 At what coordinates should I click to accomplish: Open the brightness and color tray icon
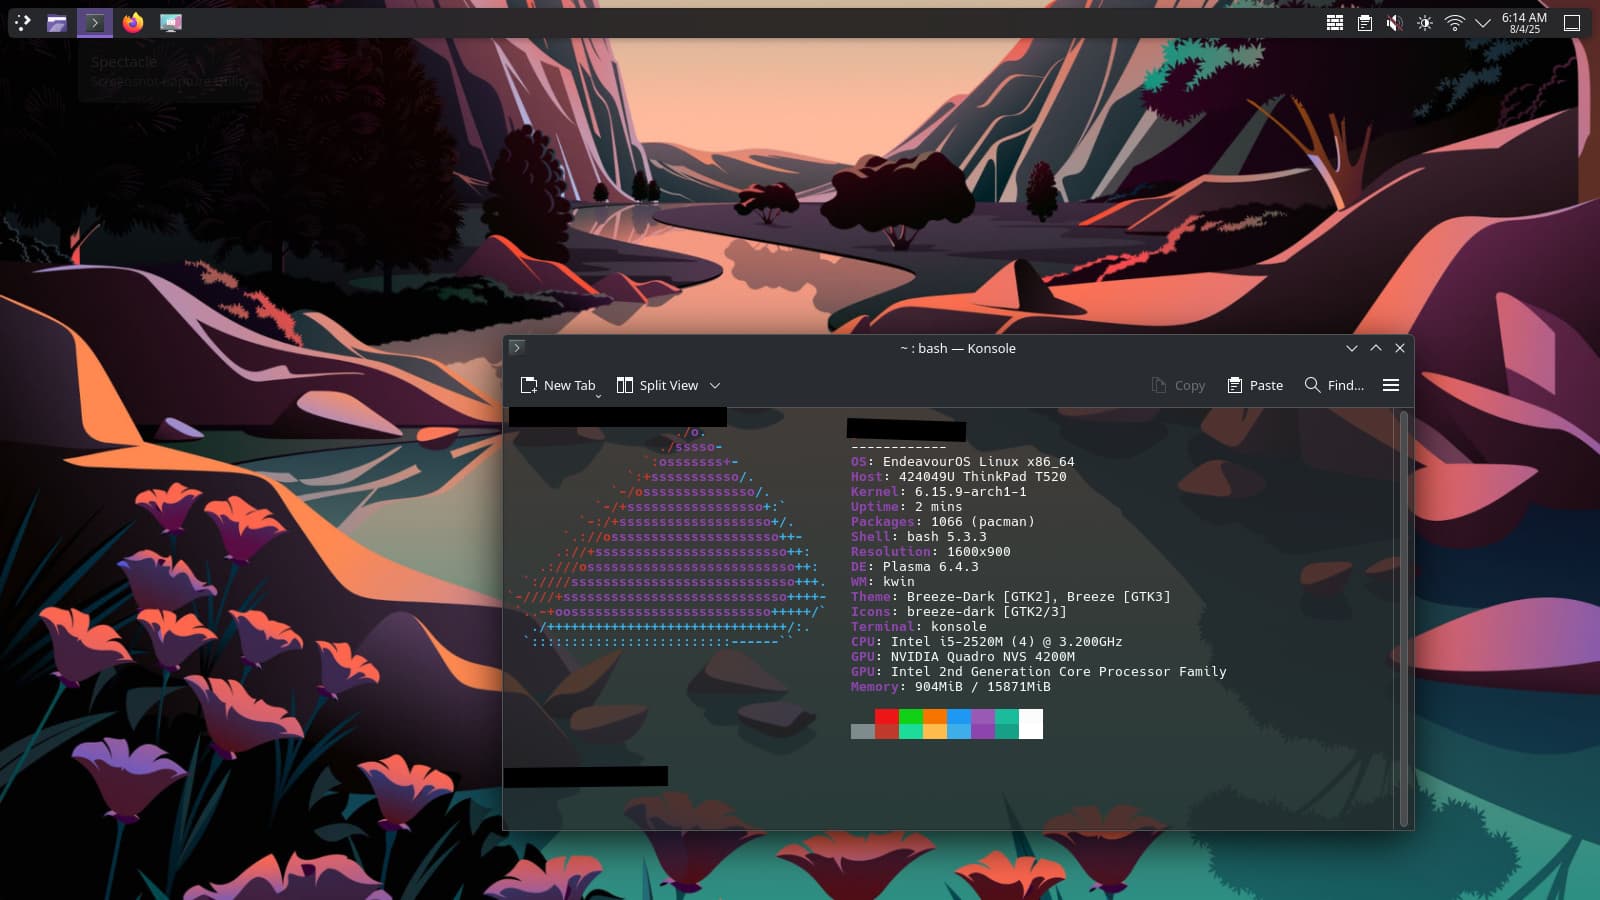(x=1425, y=22)
